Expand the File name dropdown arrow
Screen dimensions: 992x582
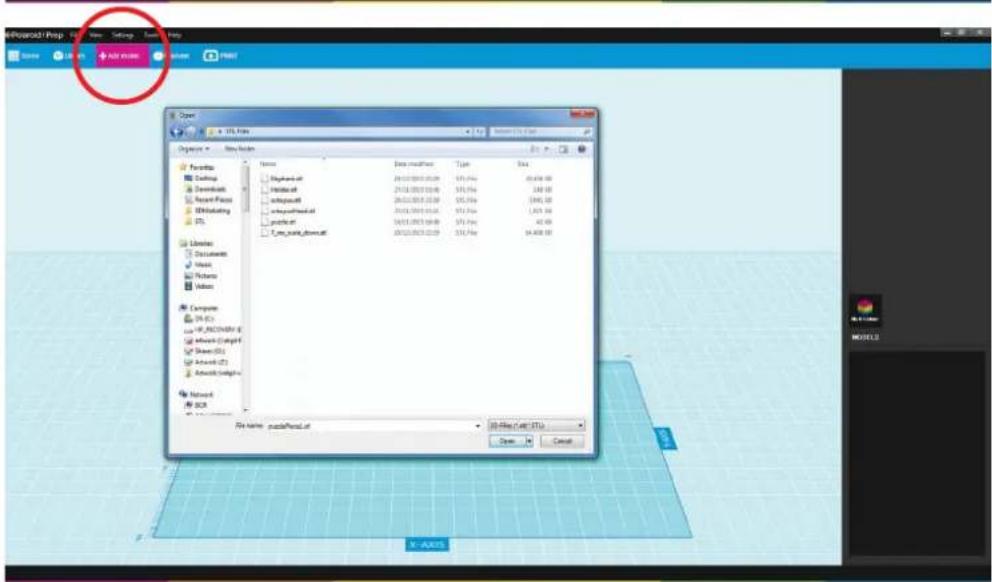(478, 426)
